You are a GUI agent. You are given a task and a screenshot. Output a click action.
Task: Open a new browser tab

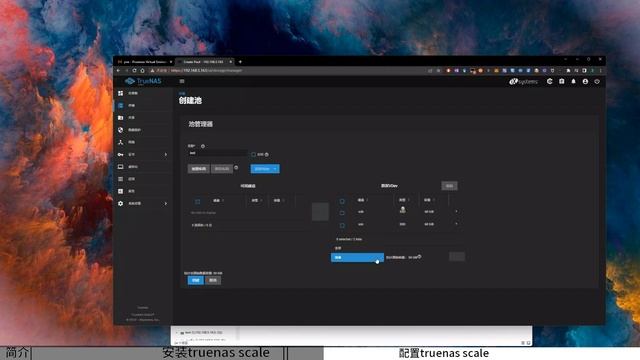click(x=240, y=62)
